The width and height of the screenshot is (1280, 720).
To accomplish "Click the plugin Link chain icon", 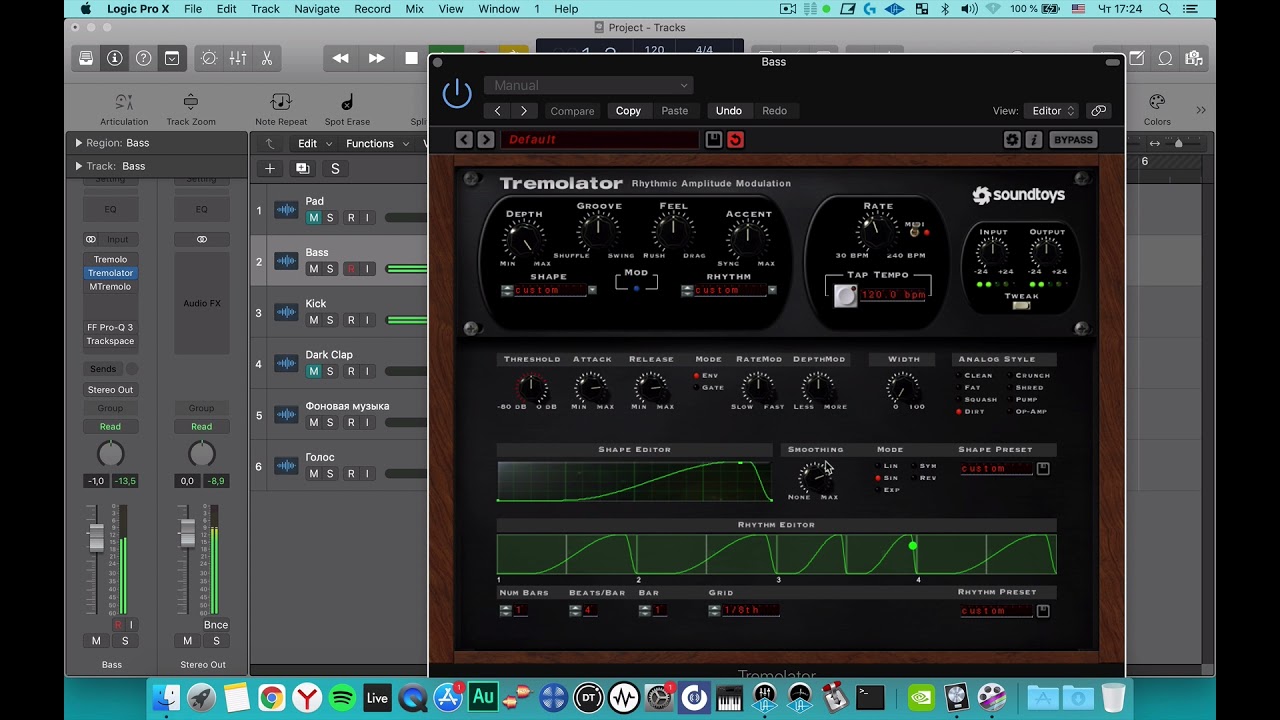I will tap(1098, 111).
